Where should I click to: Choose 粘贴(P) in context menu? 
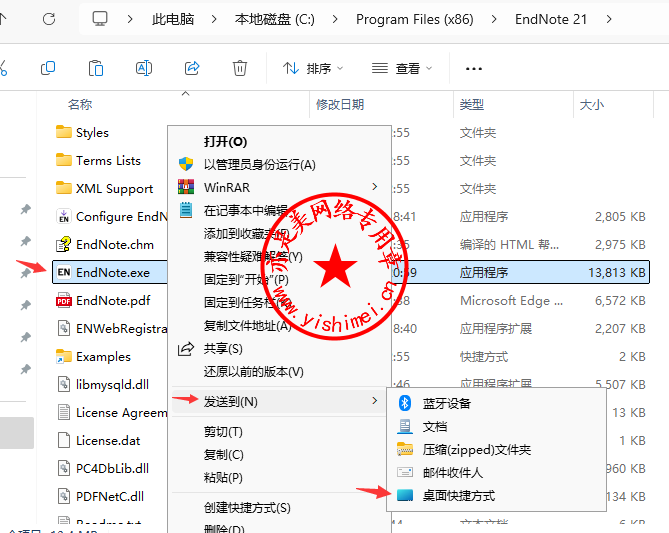click(223, 477)
